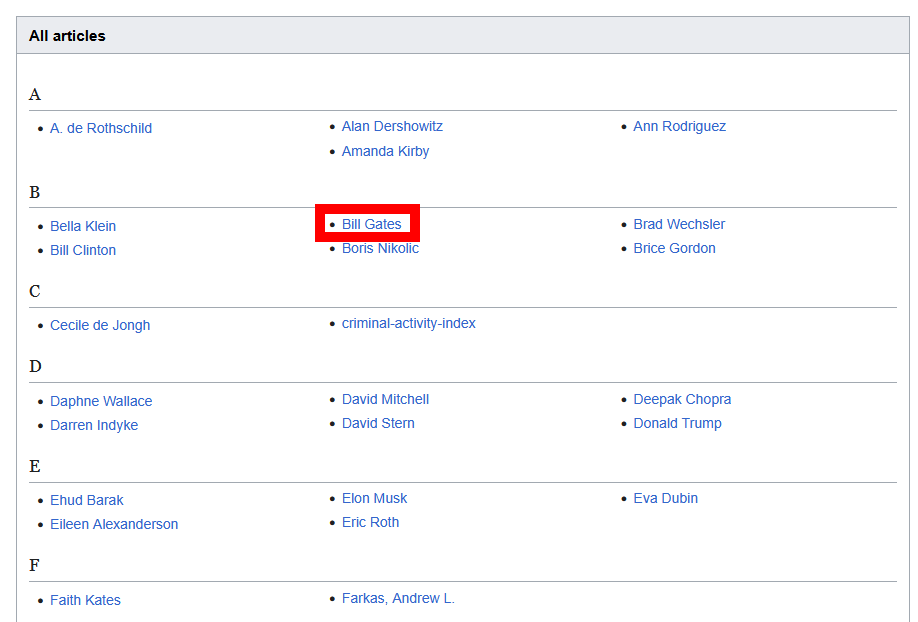918x622 pixels.
Task: Select the Eva Dubin link
Action: 665,498
